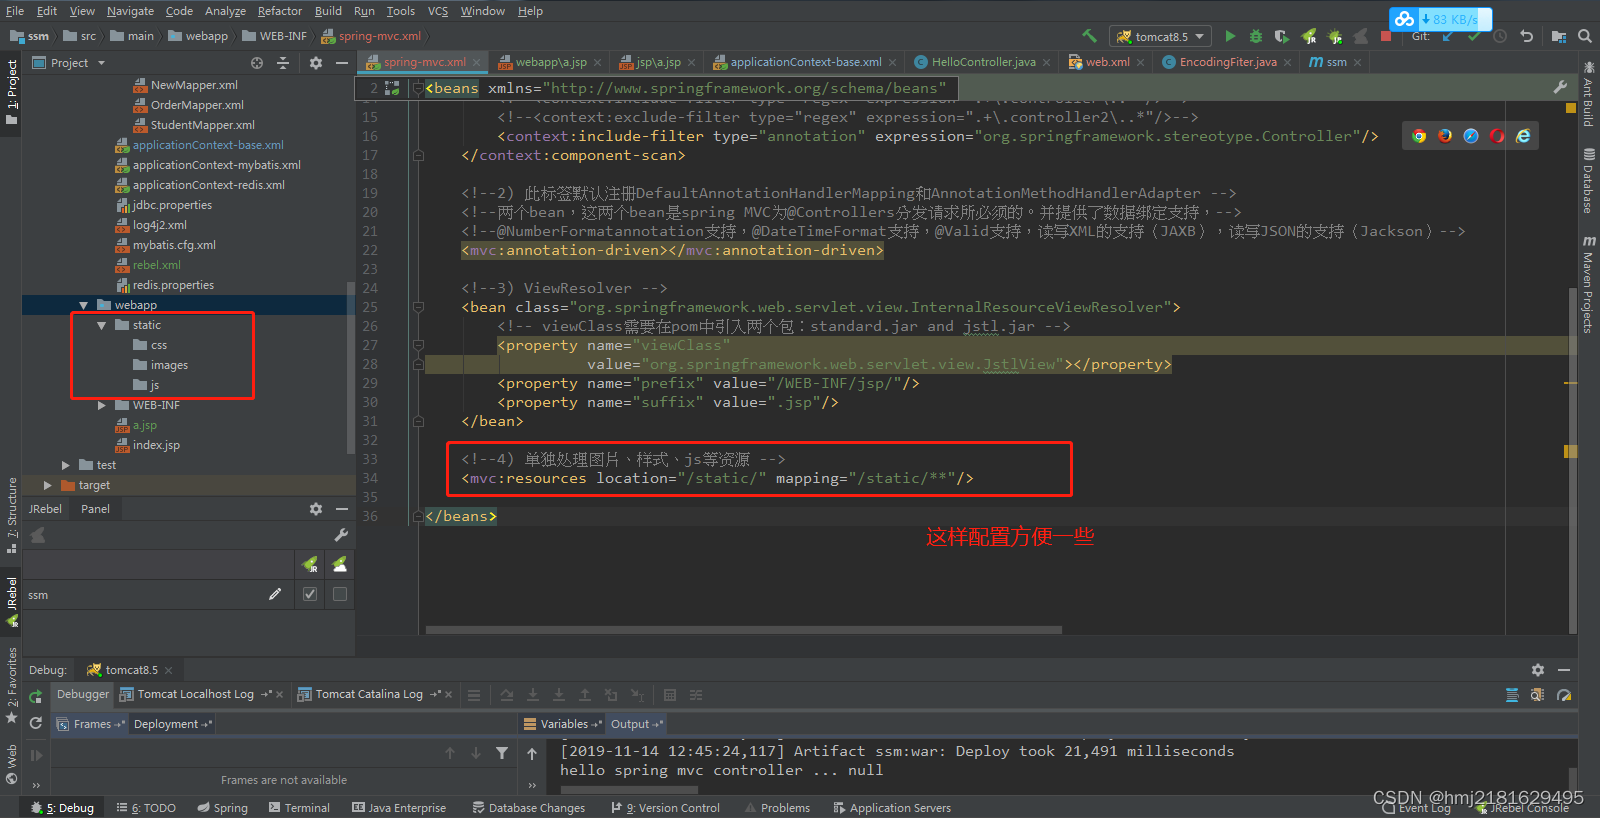
Task: Preview the file in Firefox browser
Action: [1445, 136]
